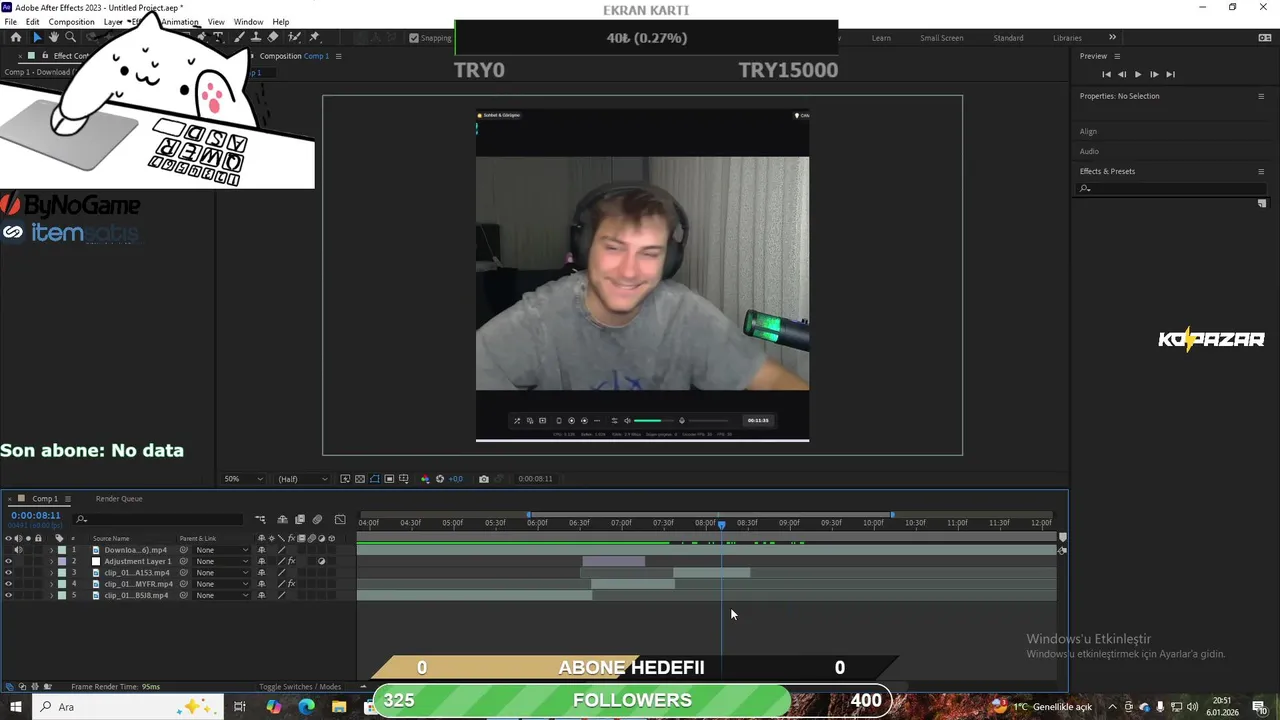Toggle adjustment layer switch for Adjustment Layer 1
The width and height of the screenshot is (1280, 720).
coord(322,561)
